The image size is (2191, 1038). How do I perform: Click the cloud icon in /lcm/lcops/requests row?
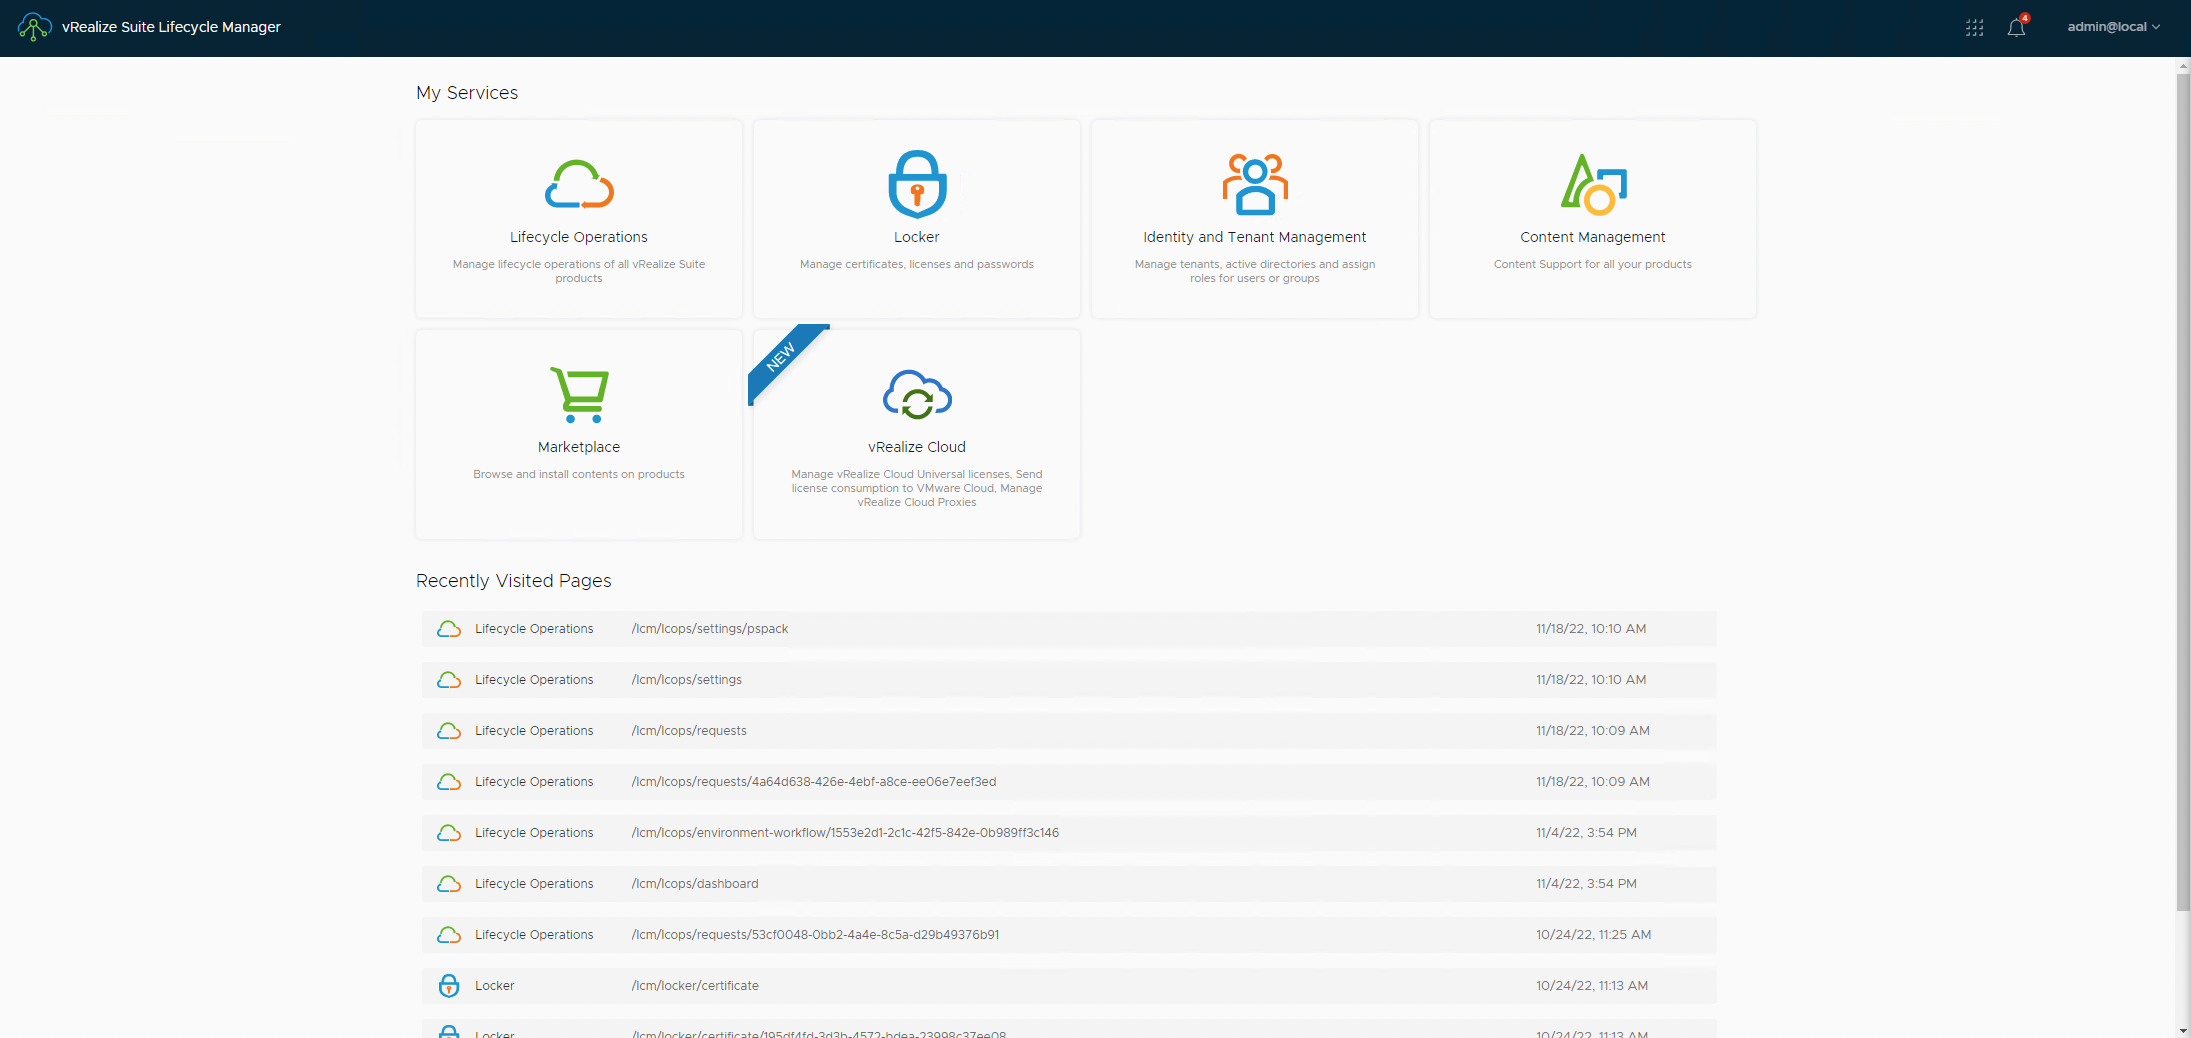pos(449,731)
